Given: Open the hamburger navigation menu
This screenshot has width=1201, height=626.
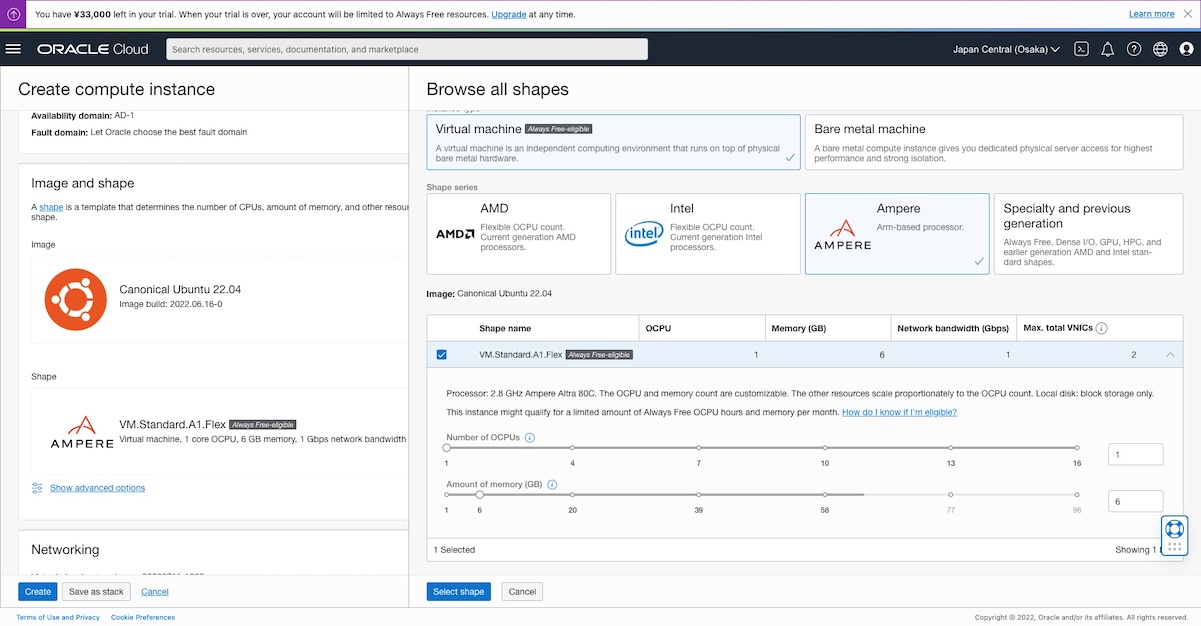Looking at the screenshot, I should 13,49.
